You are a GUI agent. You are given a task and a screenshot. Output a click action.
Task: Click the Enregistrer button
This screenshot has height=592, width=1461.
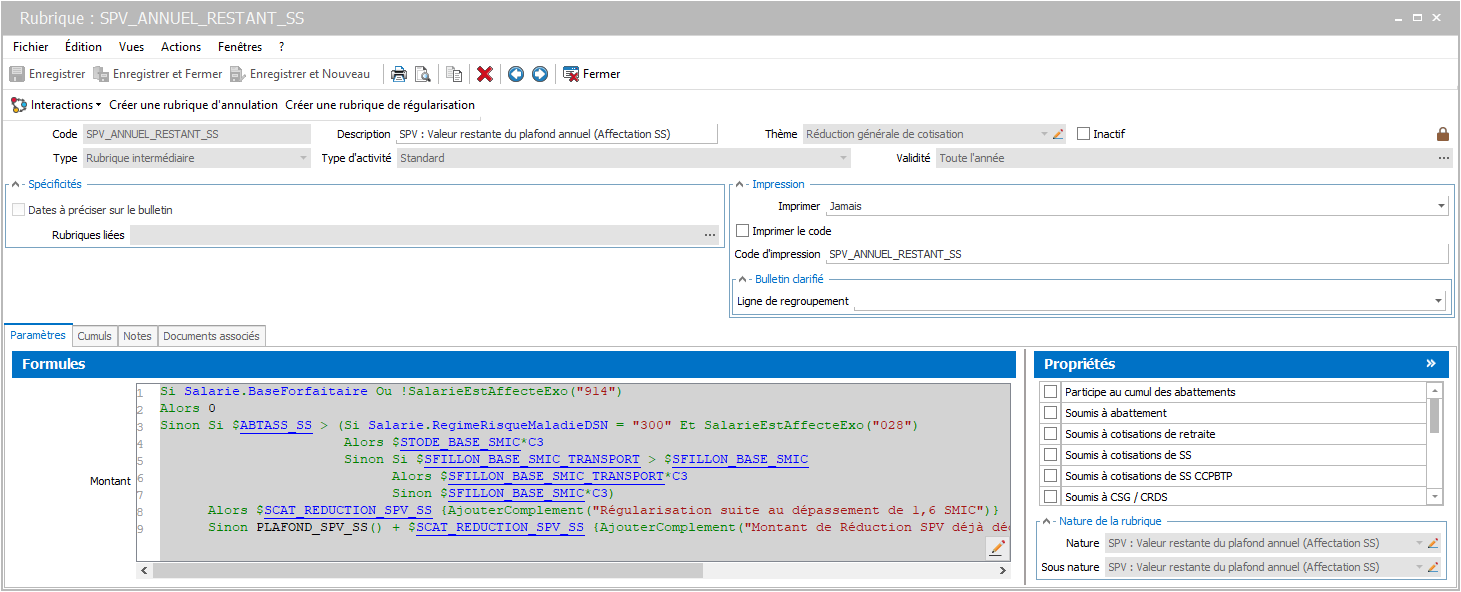pyautogui.click(x=48, y=74)
